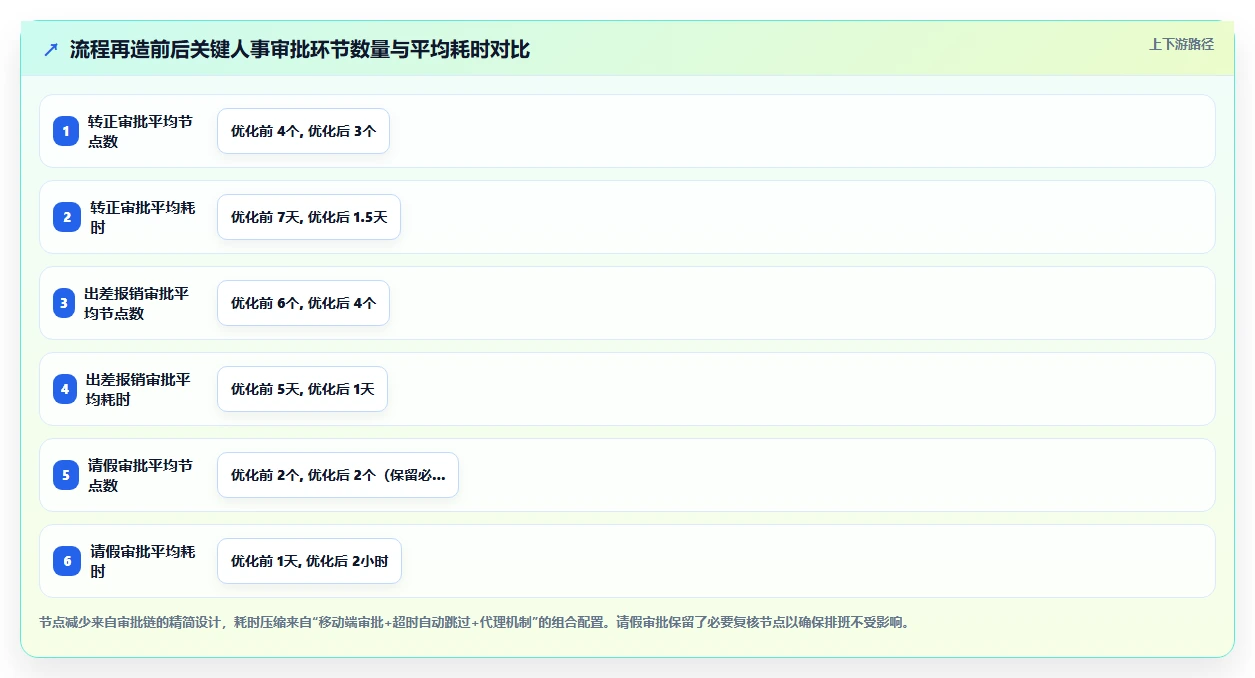
Task: Click the 出差报销审批平均耗时 label
Action: pyautogui.click(x=138, y=389)
